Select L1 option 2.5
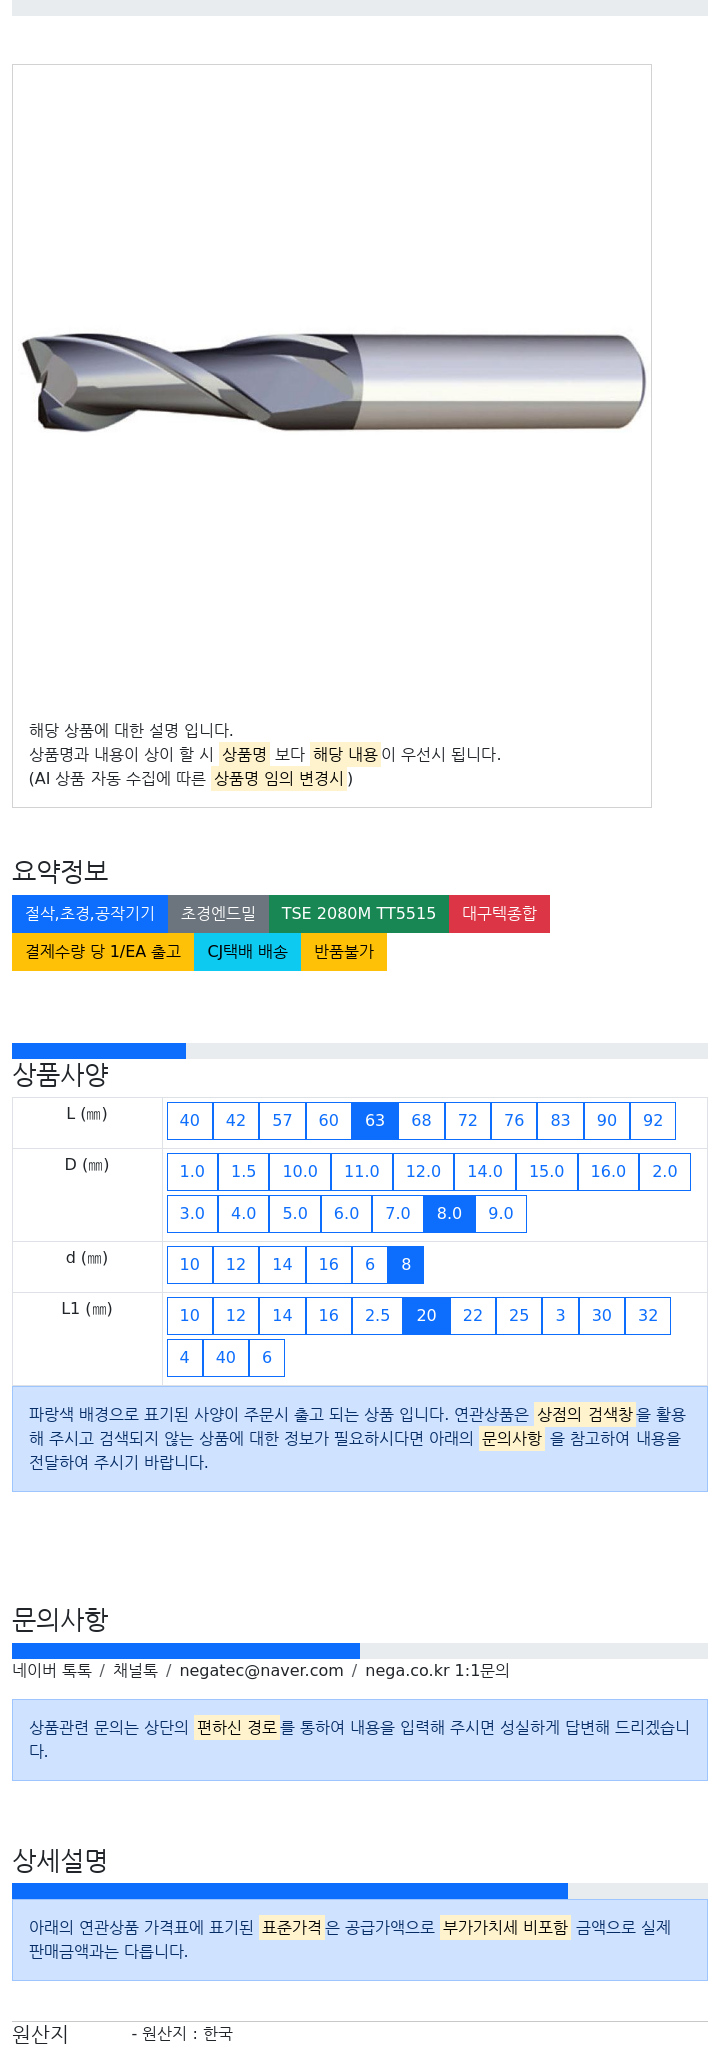This screenshot has height=2054, width=720. pos(377,1316)
